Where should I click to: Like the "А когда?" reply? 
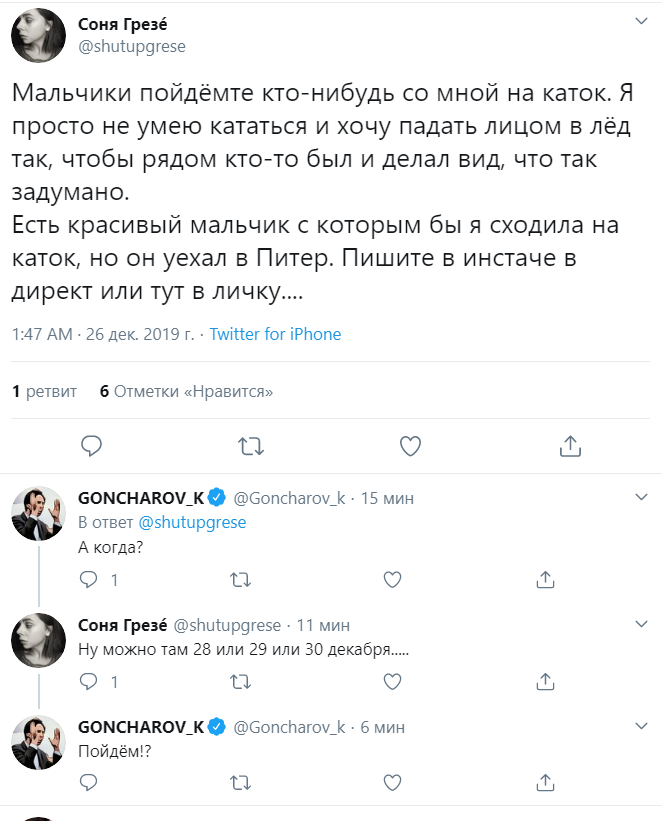click(x=393, y=579)
